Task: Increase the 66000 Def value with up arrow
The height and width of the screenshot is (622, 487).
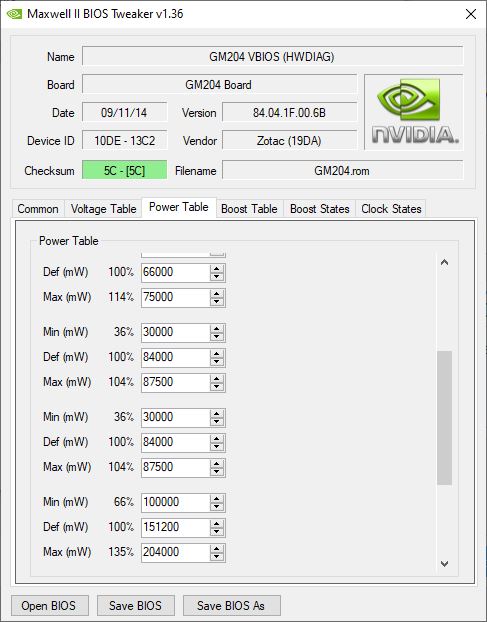Action: pyautogui.click(x=217, y=269)
